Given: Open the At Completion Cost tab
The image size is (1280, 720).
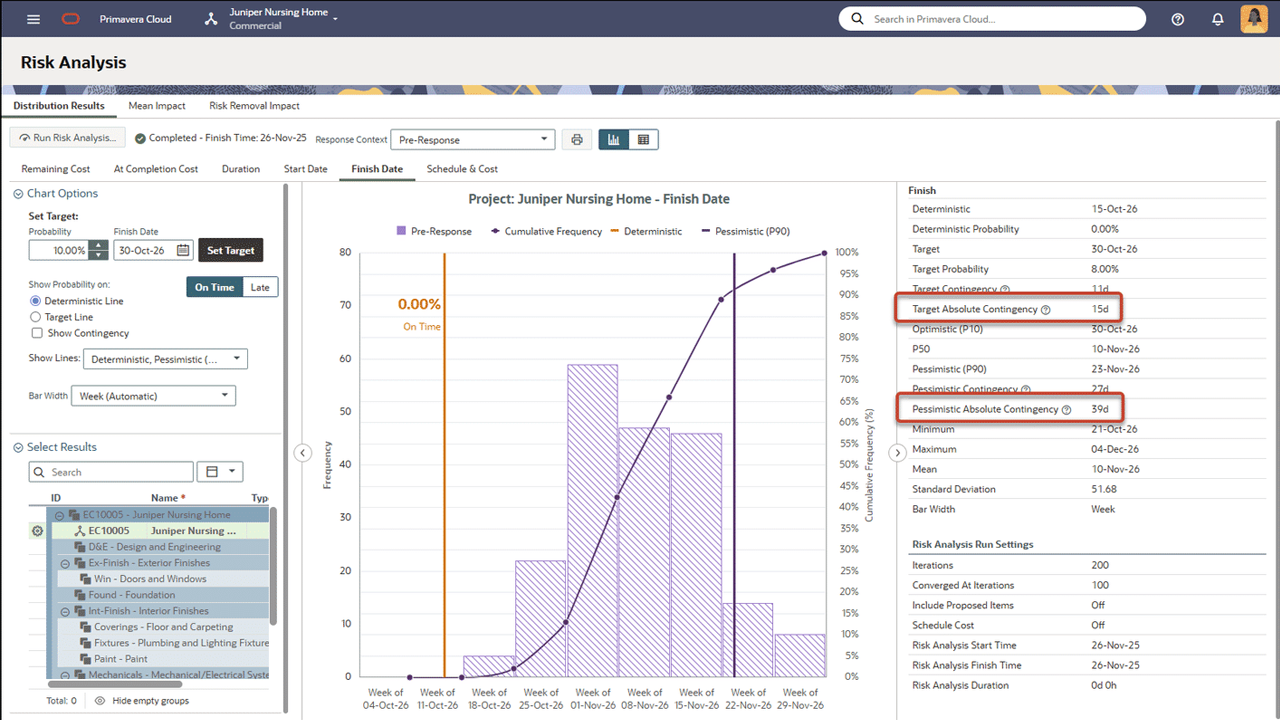Looking at the screenshot, I should 155,169.
